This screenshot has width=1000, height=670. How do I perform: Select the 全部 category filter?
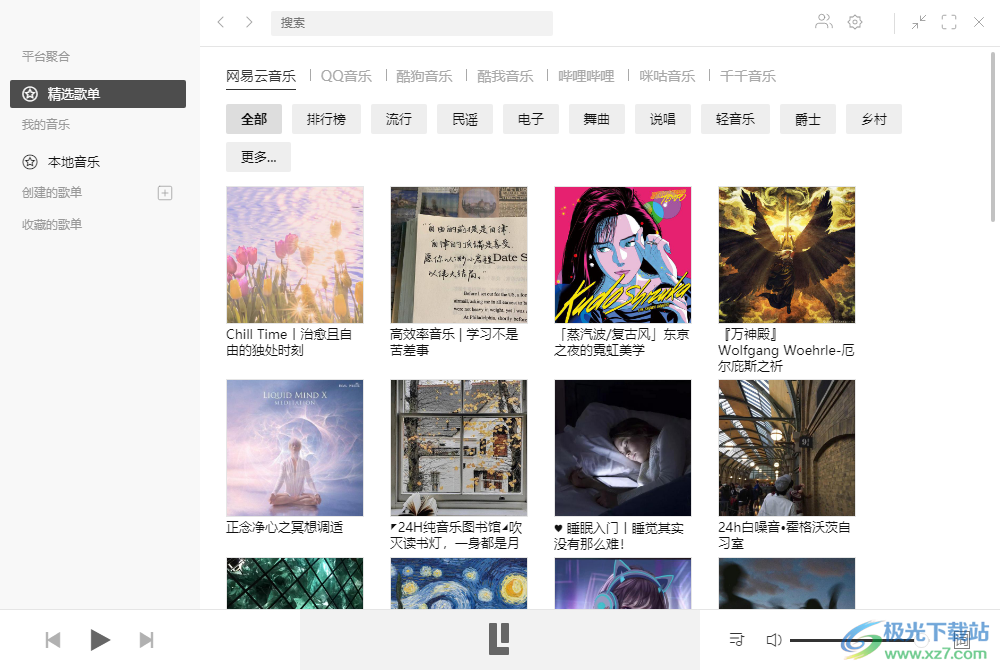click(x=254, y=119)
